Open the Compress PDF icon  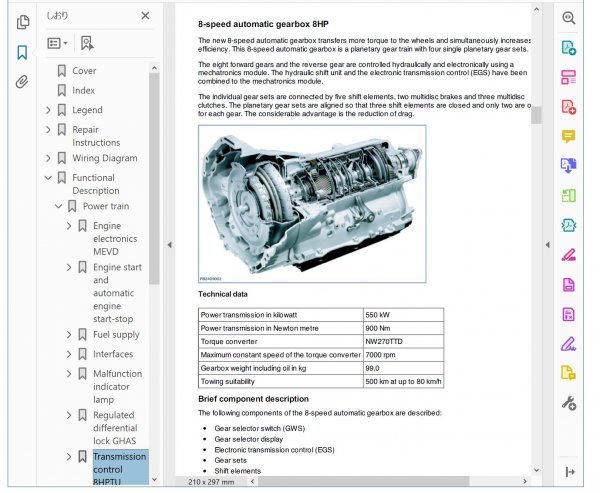568,314
